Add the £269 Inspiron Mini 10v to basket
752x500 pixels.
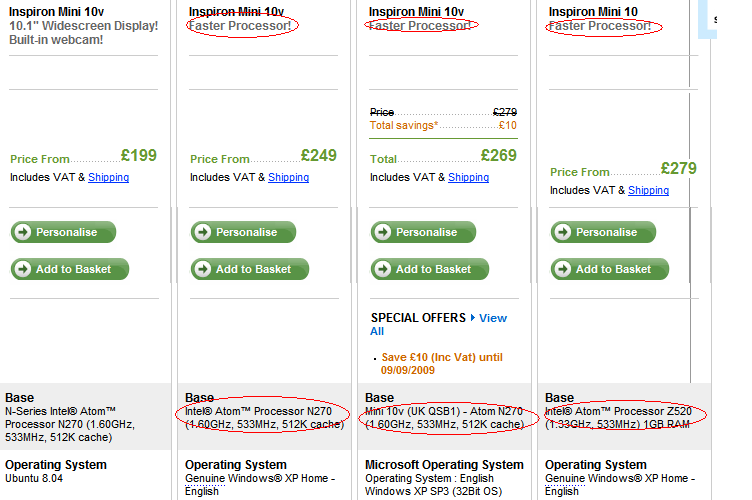coord(430,269)
